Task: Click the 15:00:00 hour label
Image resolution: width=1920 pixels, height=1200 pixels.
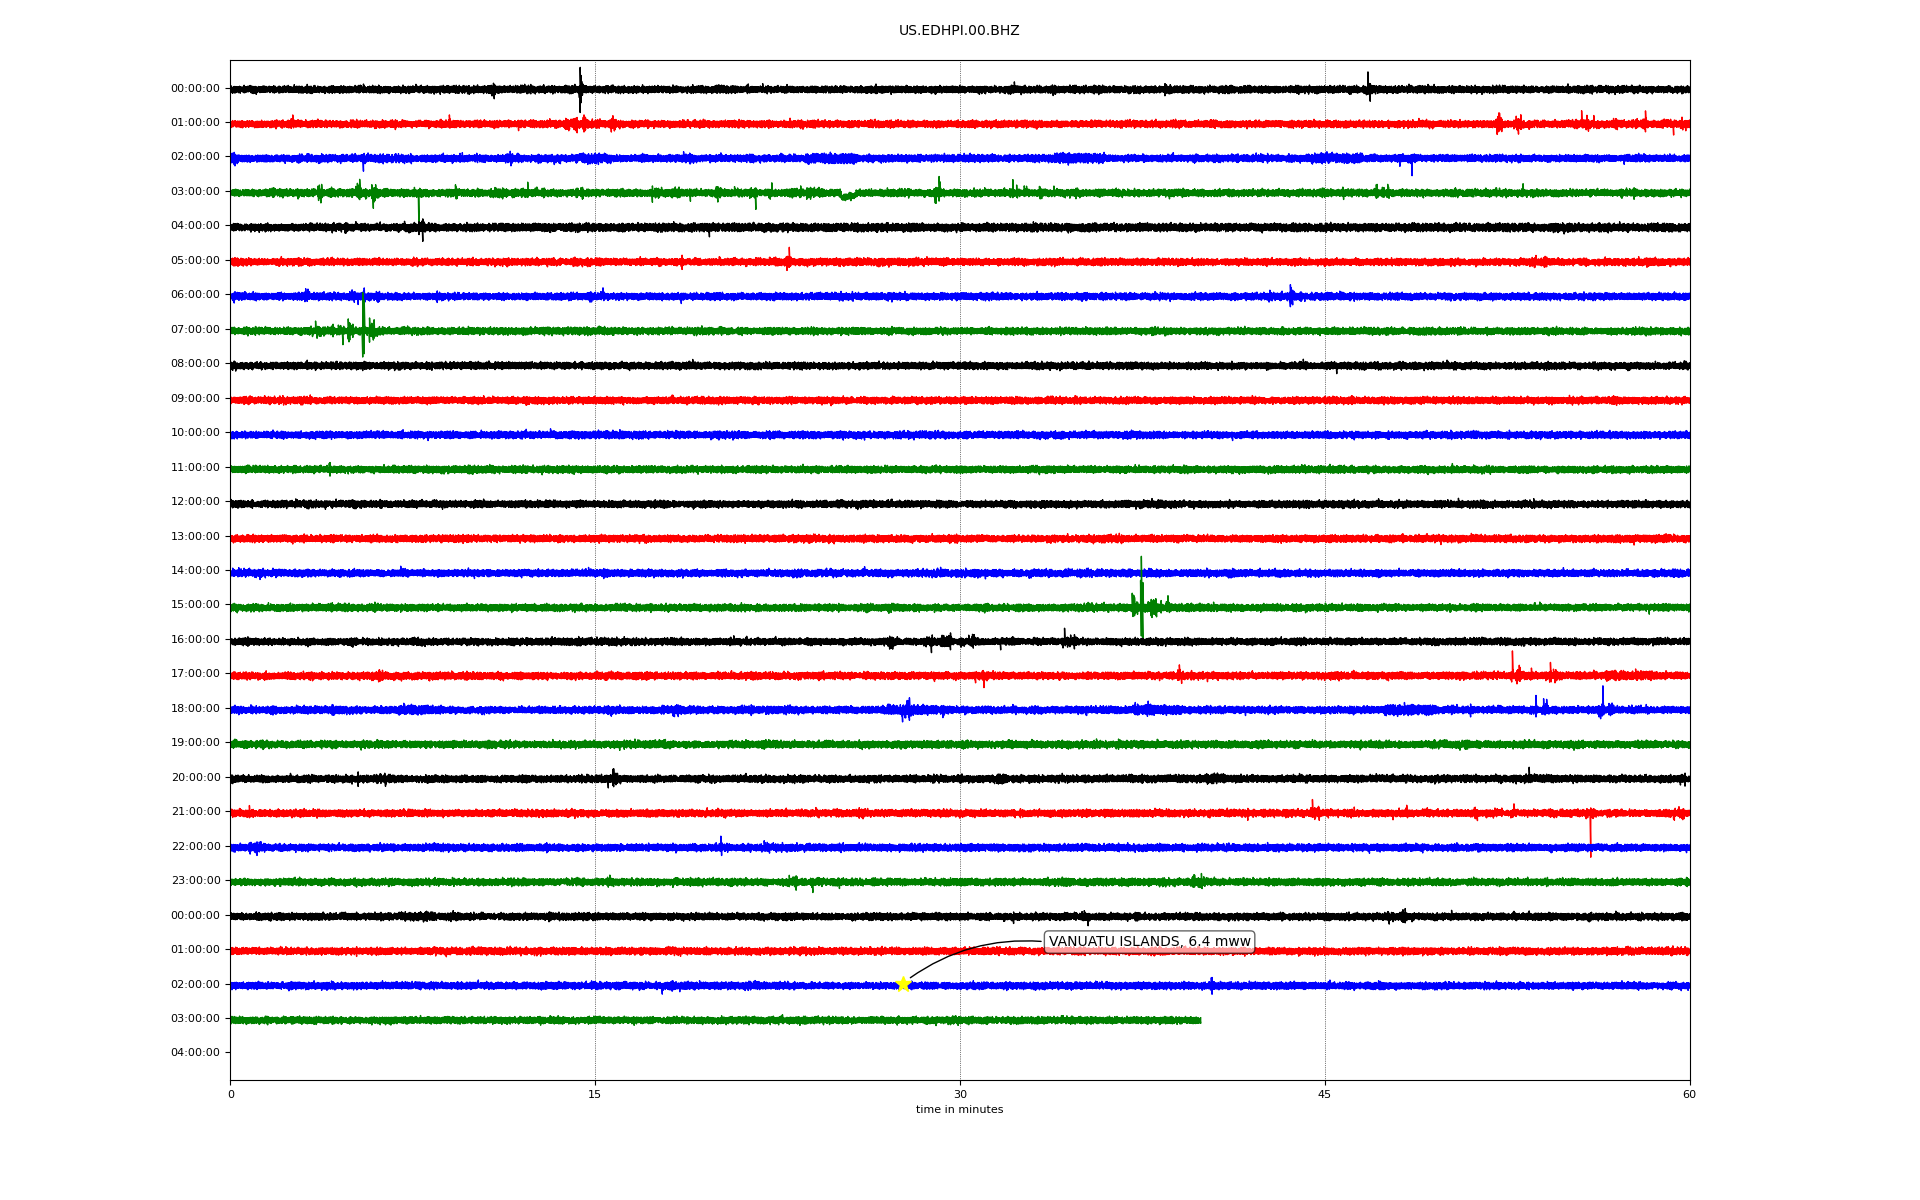Action: (195, 605)
